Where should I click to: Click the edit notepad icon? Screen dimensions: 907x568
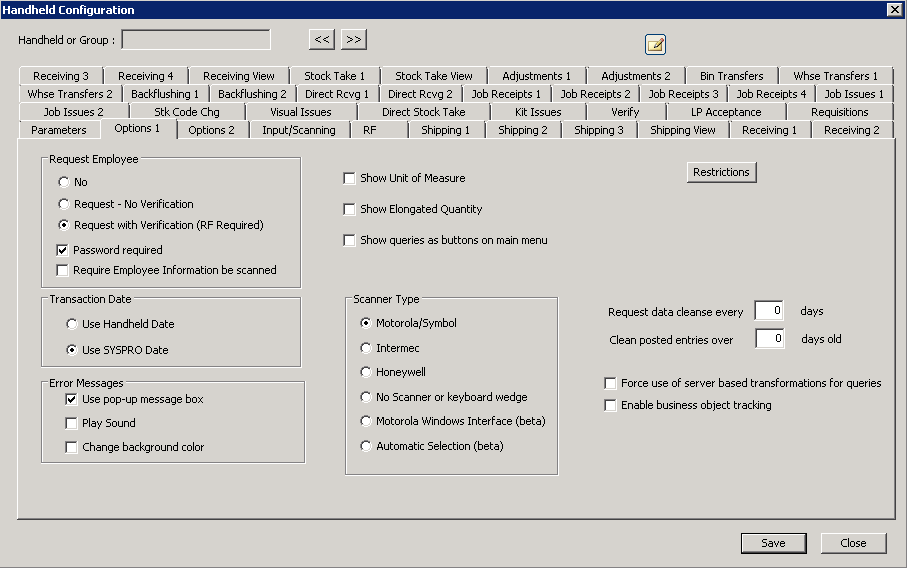[655, 44]
